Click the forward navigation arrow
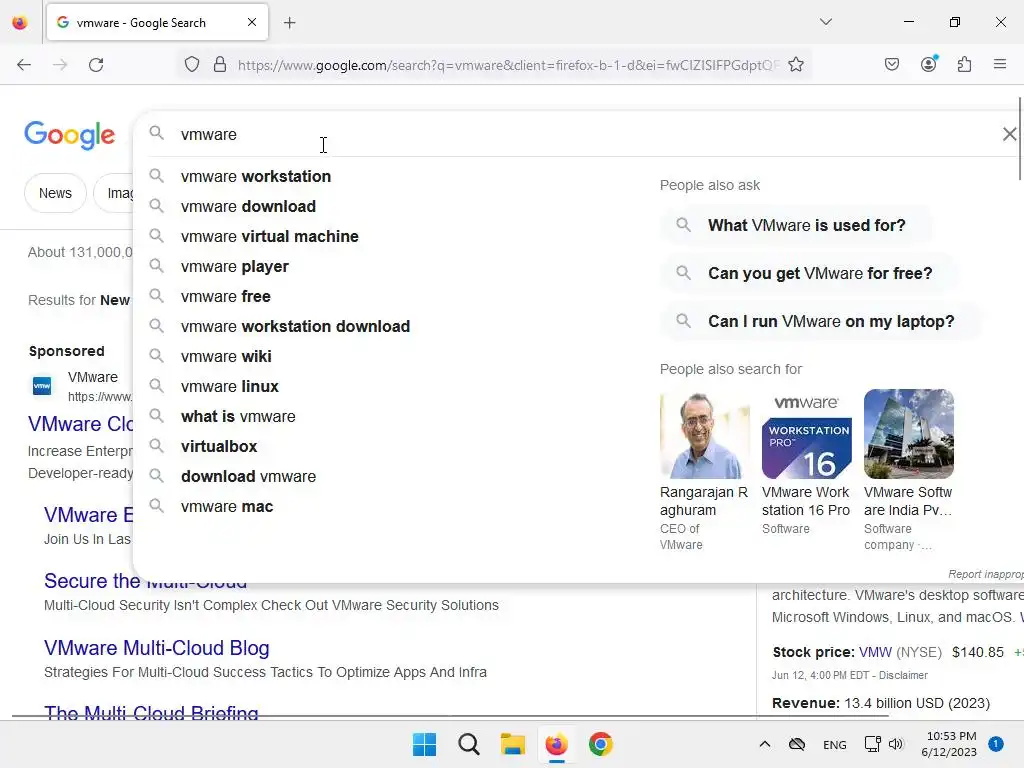Screen dimensions: 1024x768 (60, 65)
